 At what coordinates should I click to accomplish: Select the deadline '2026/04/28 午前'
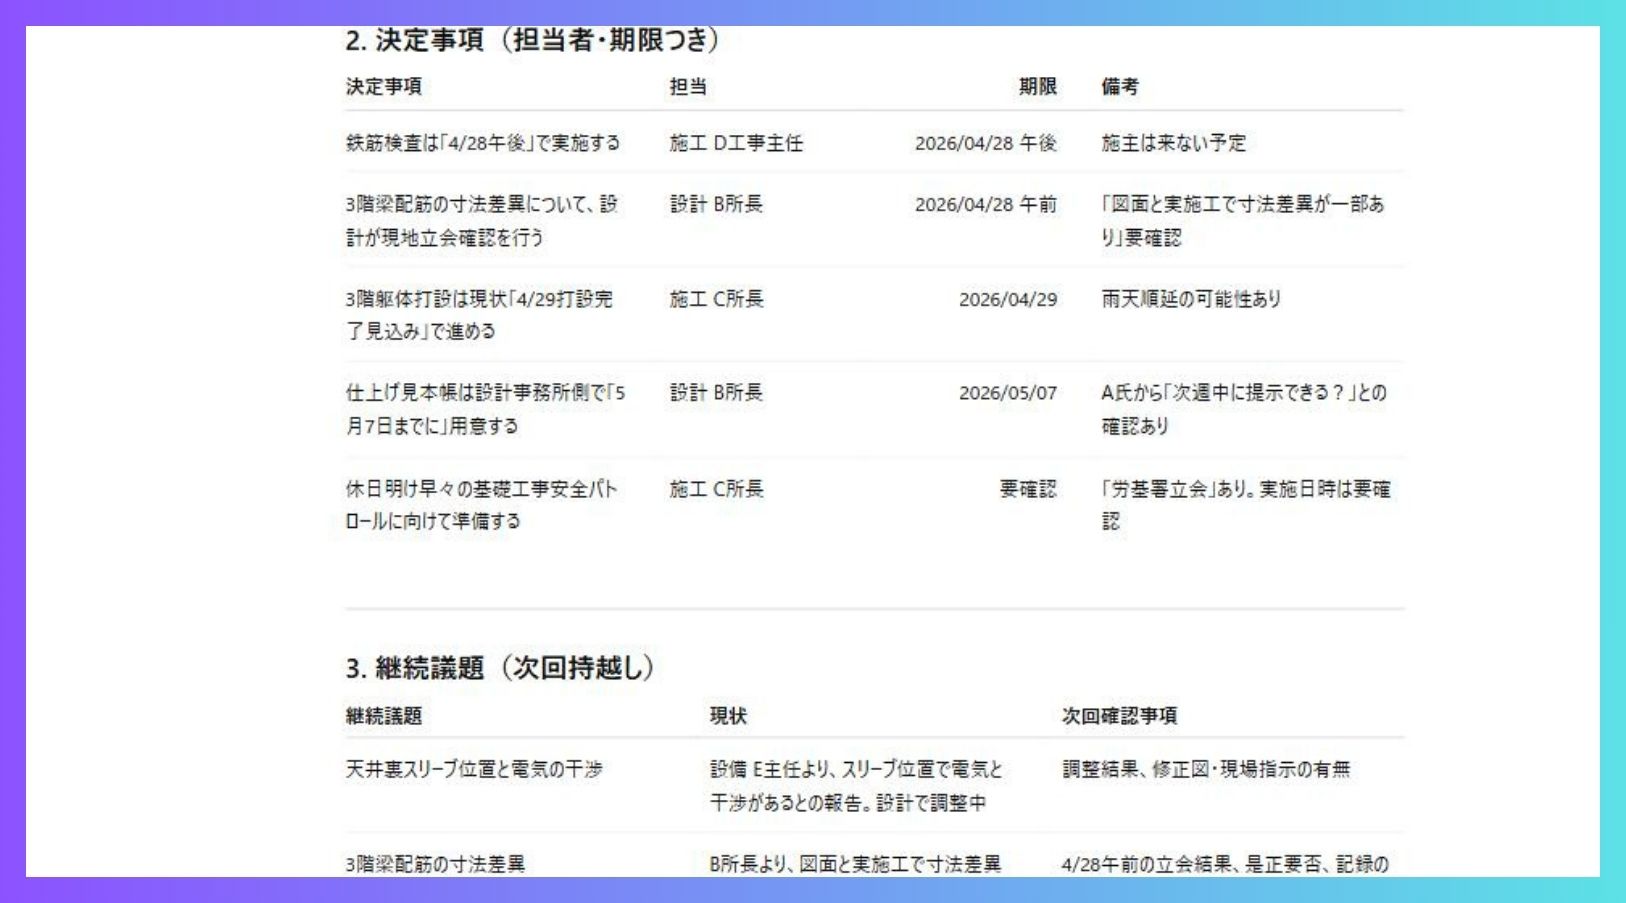point(986,204)
